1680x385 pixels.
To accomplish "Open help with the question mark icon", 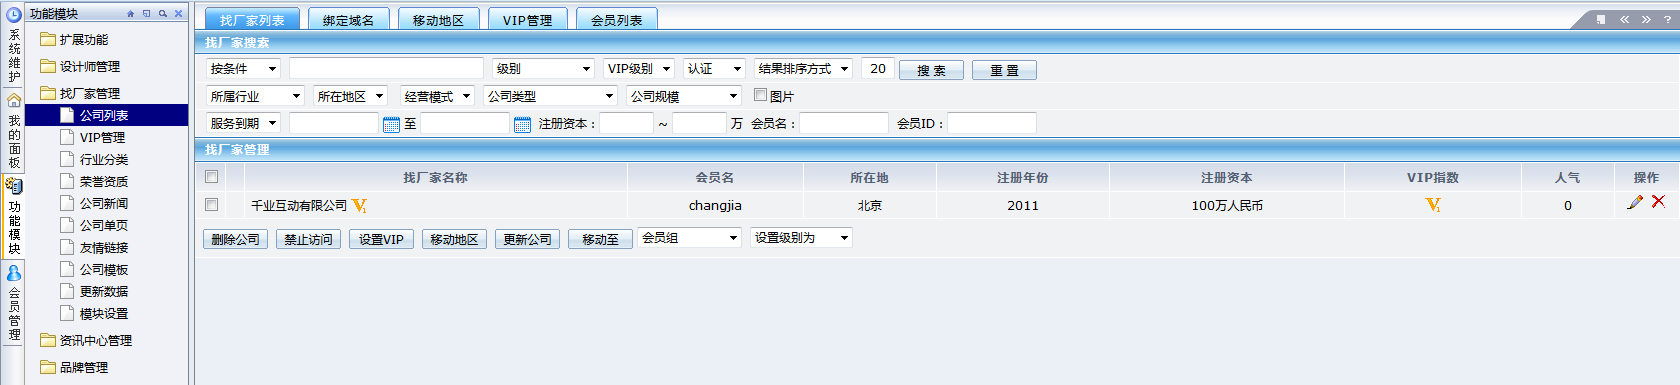I will (x=1667, y=19).
